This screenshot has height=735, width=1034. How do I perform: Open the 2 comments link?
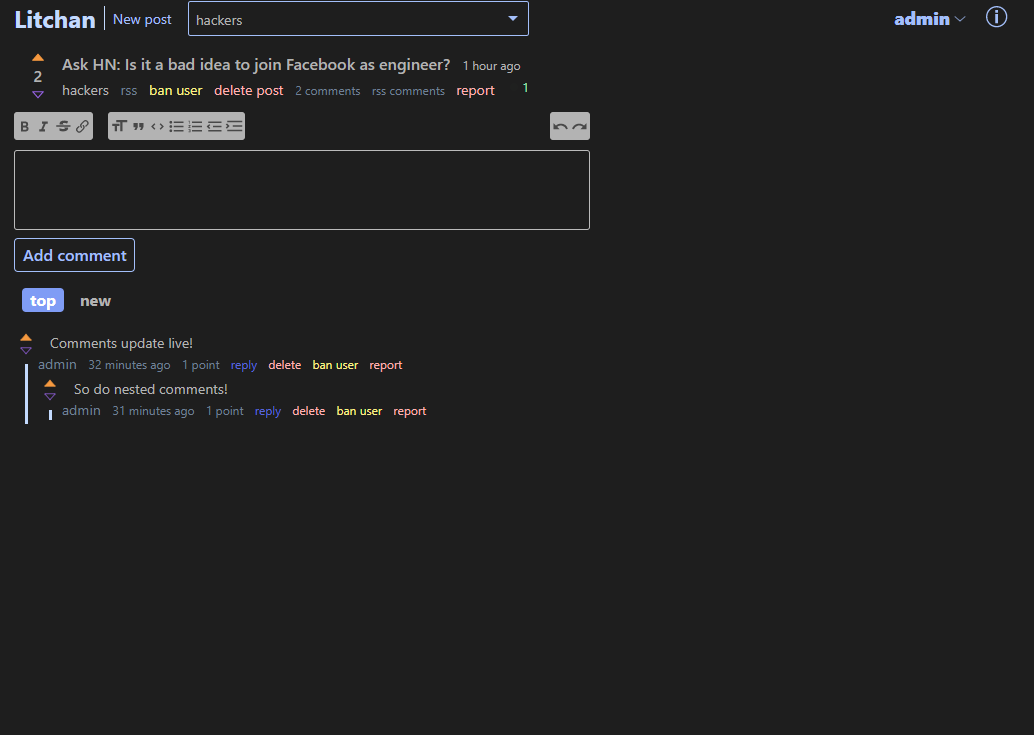point(328,91)
